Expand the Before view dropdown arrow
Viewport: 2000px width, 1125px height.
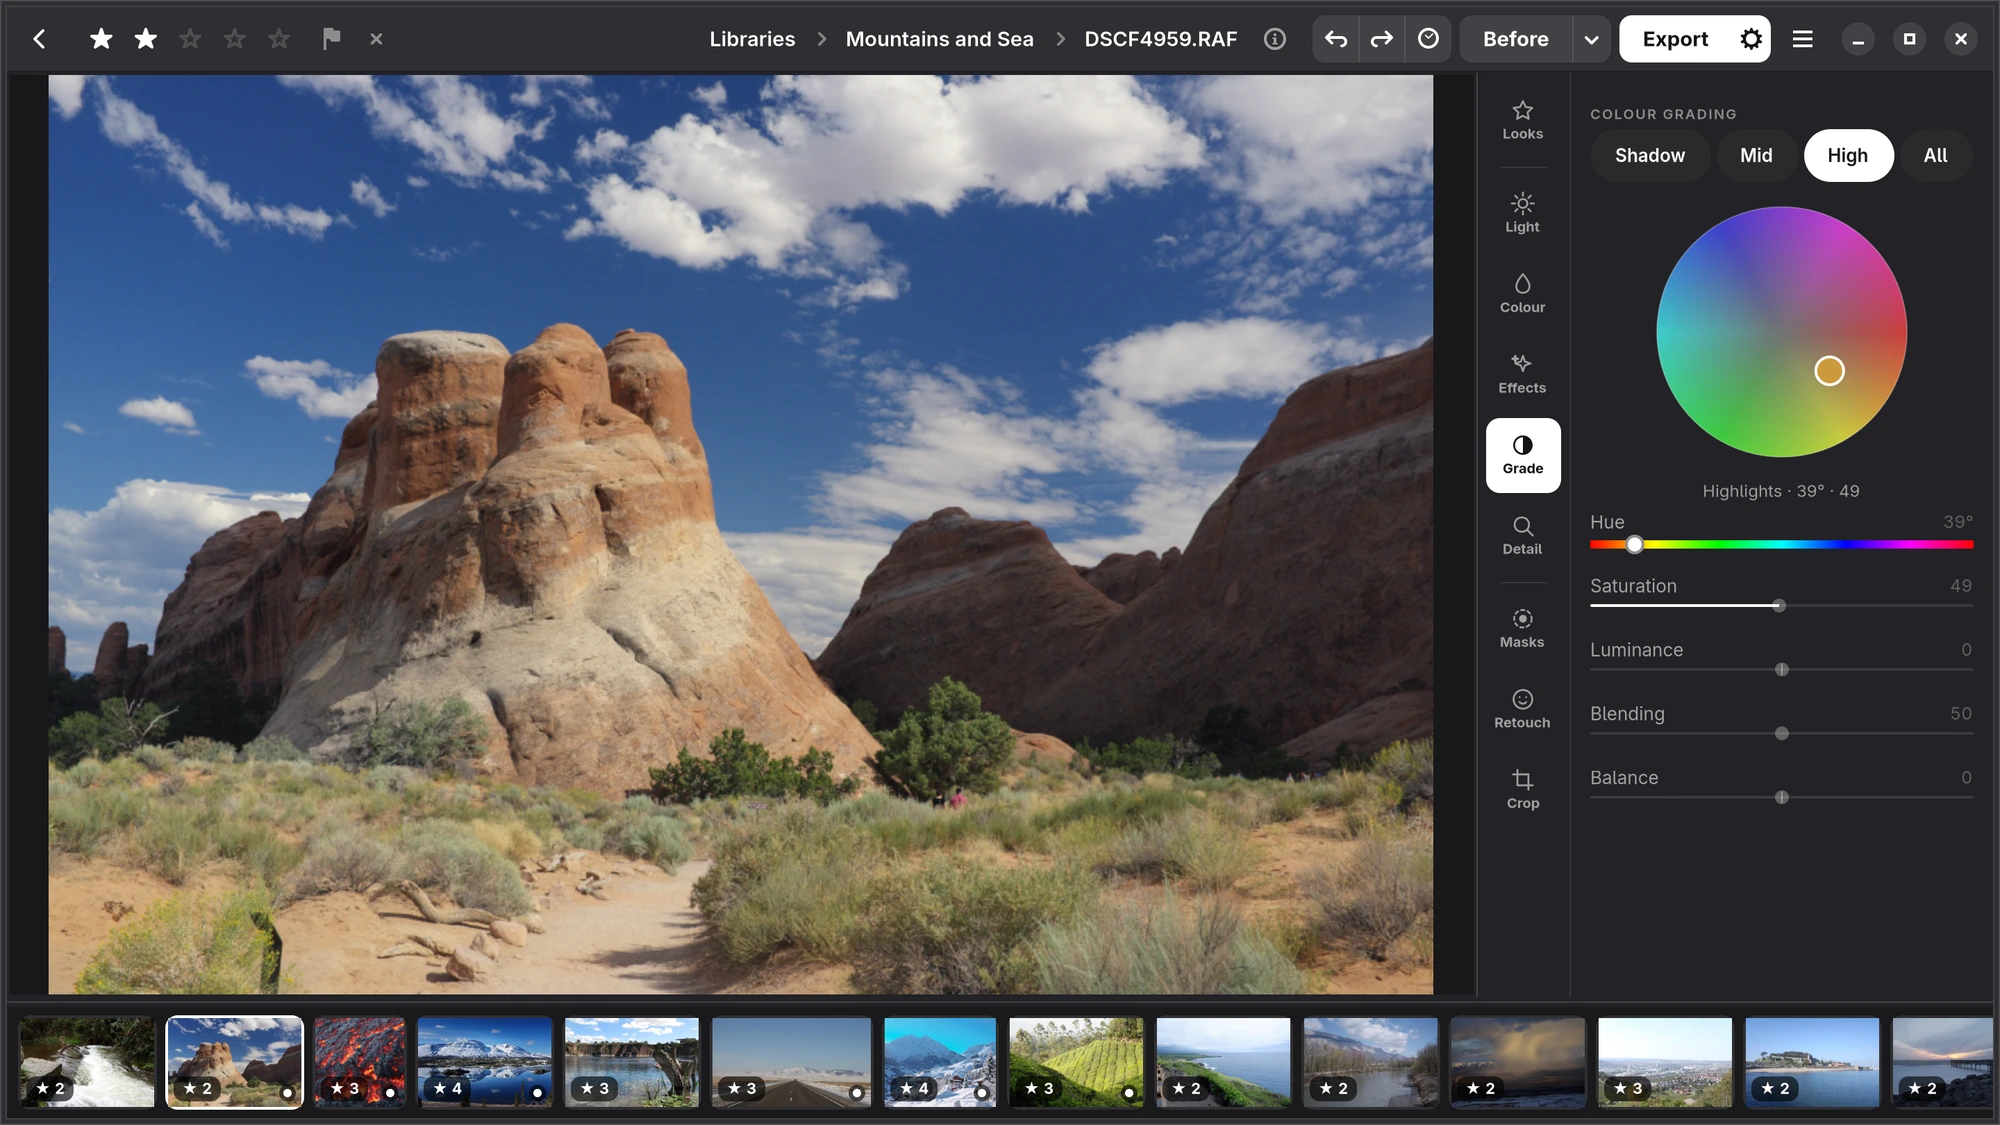tap(1591, 39)
